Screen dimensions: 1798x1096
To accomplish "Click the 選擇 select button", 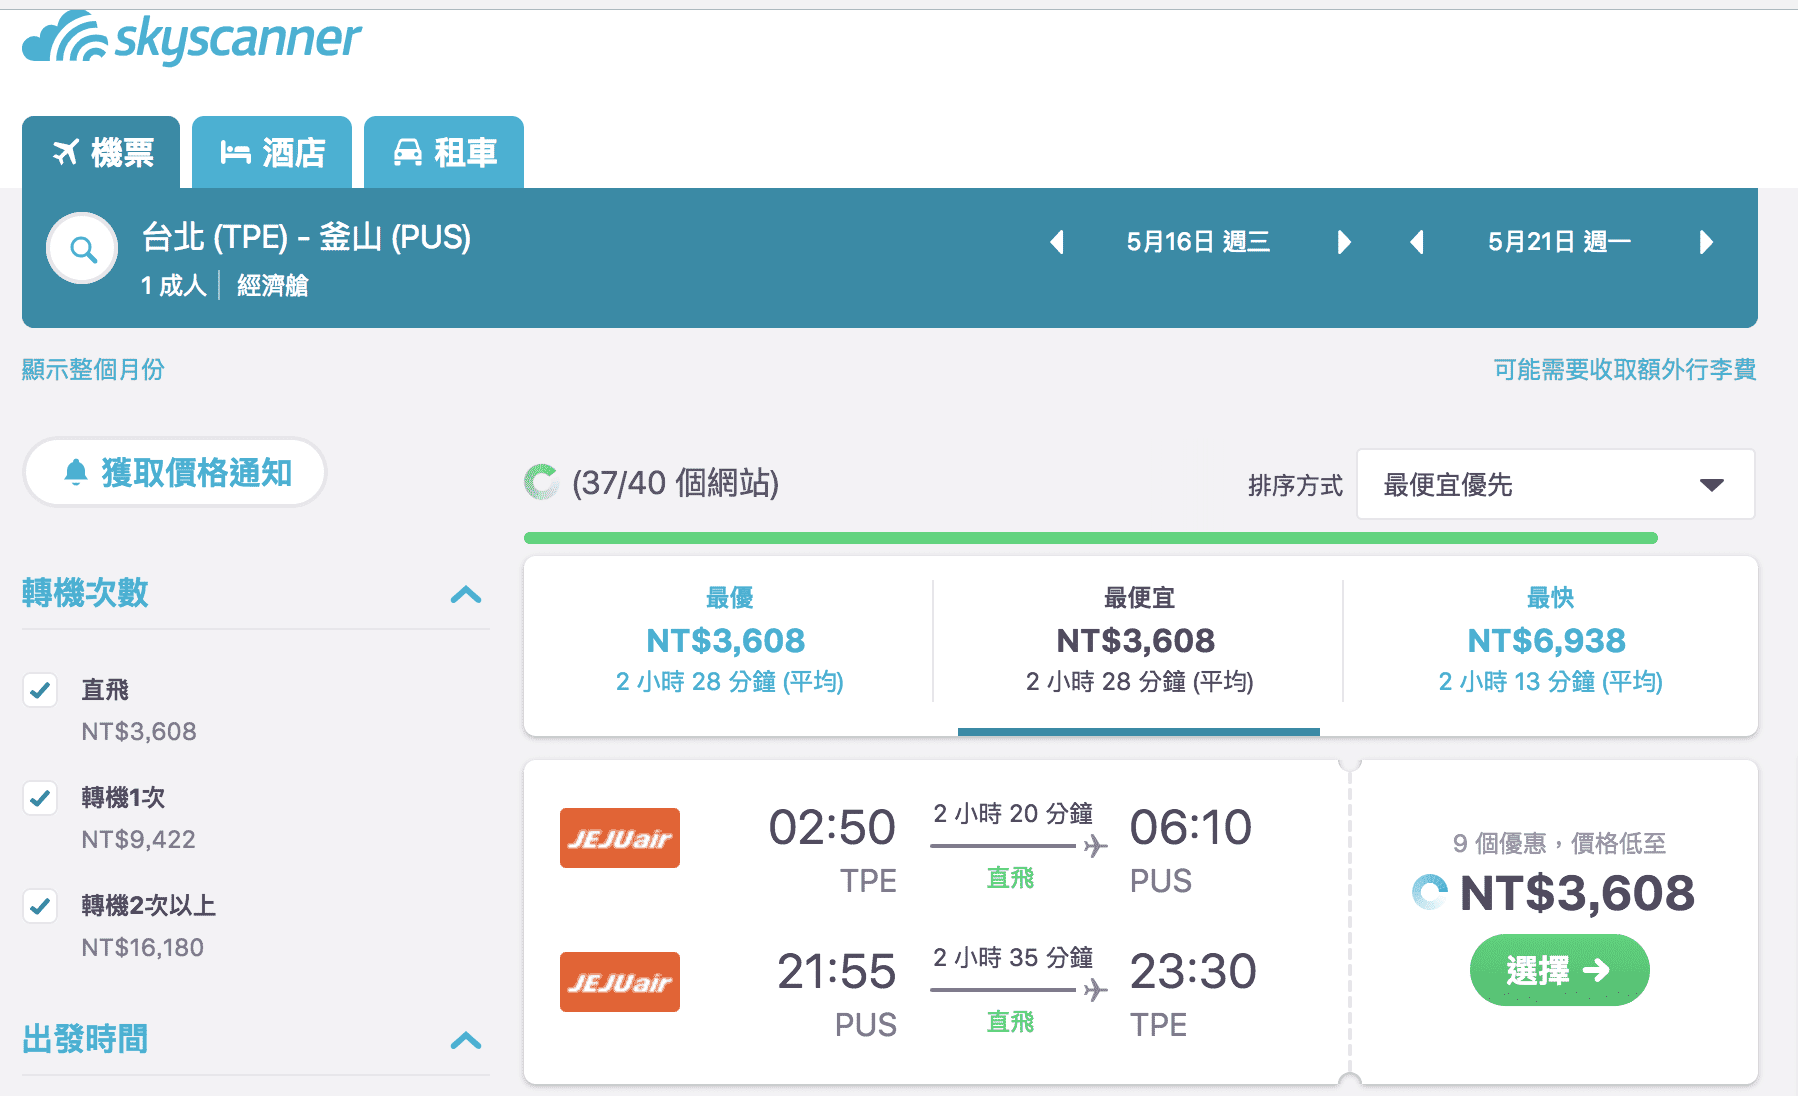I will point(1559,970).
